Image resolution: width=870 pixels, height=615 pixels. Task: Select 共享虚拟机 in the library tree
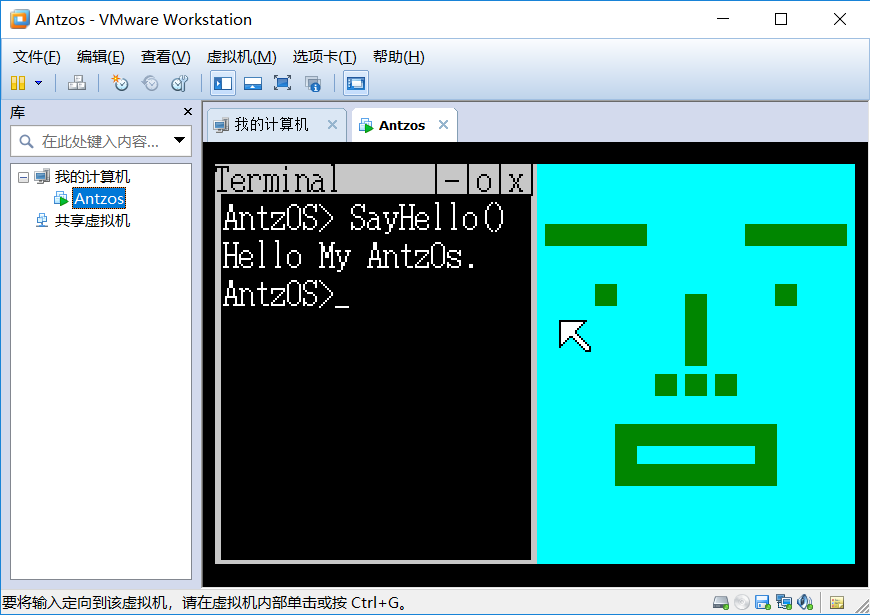point(92,220)
